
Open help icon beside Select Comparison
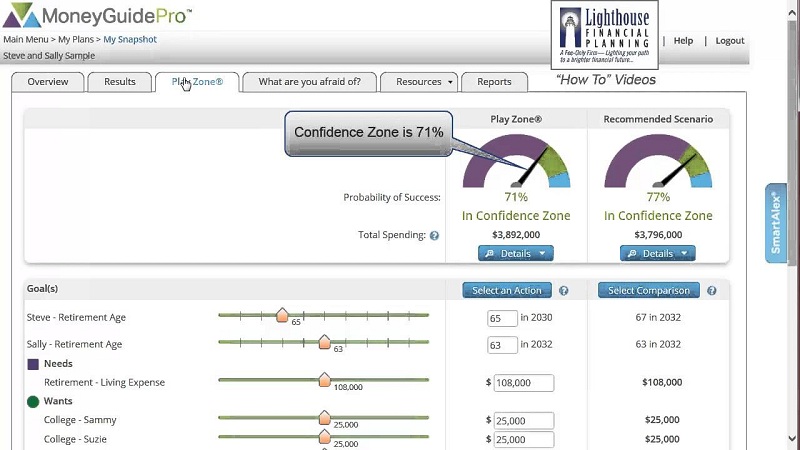pos(712,291)
